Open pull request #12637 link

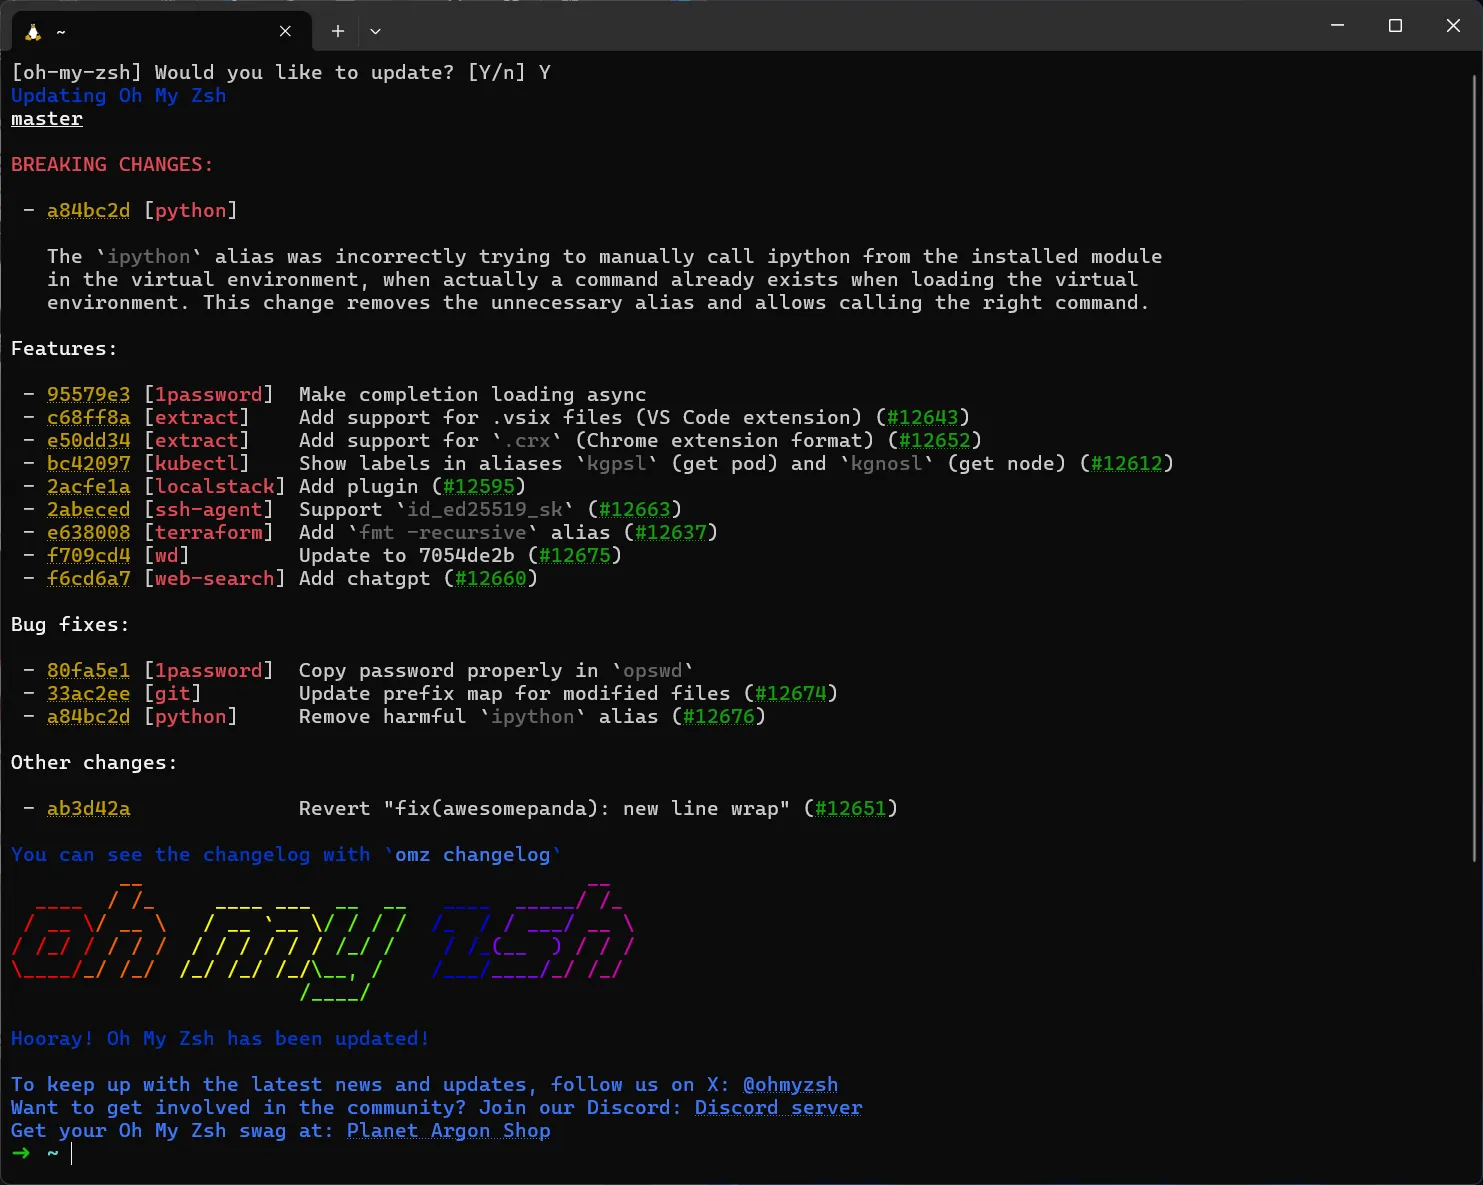click(670, 532)
